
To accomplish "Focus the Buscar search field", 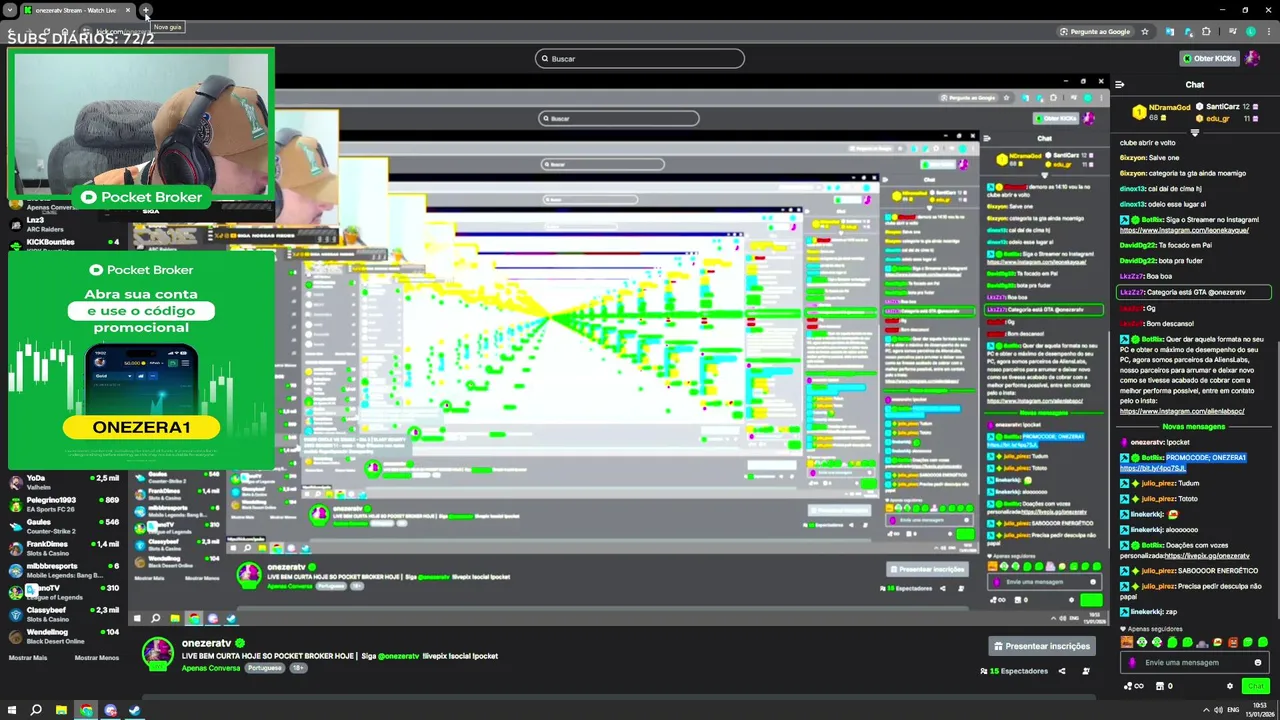I will (640, 58).
